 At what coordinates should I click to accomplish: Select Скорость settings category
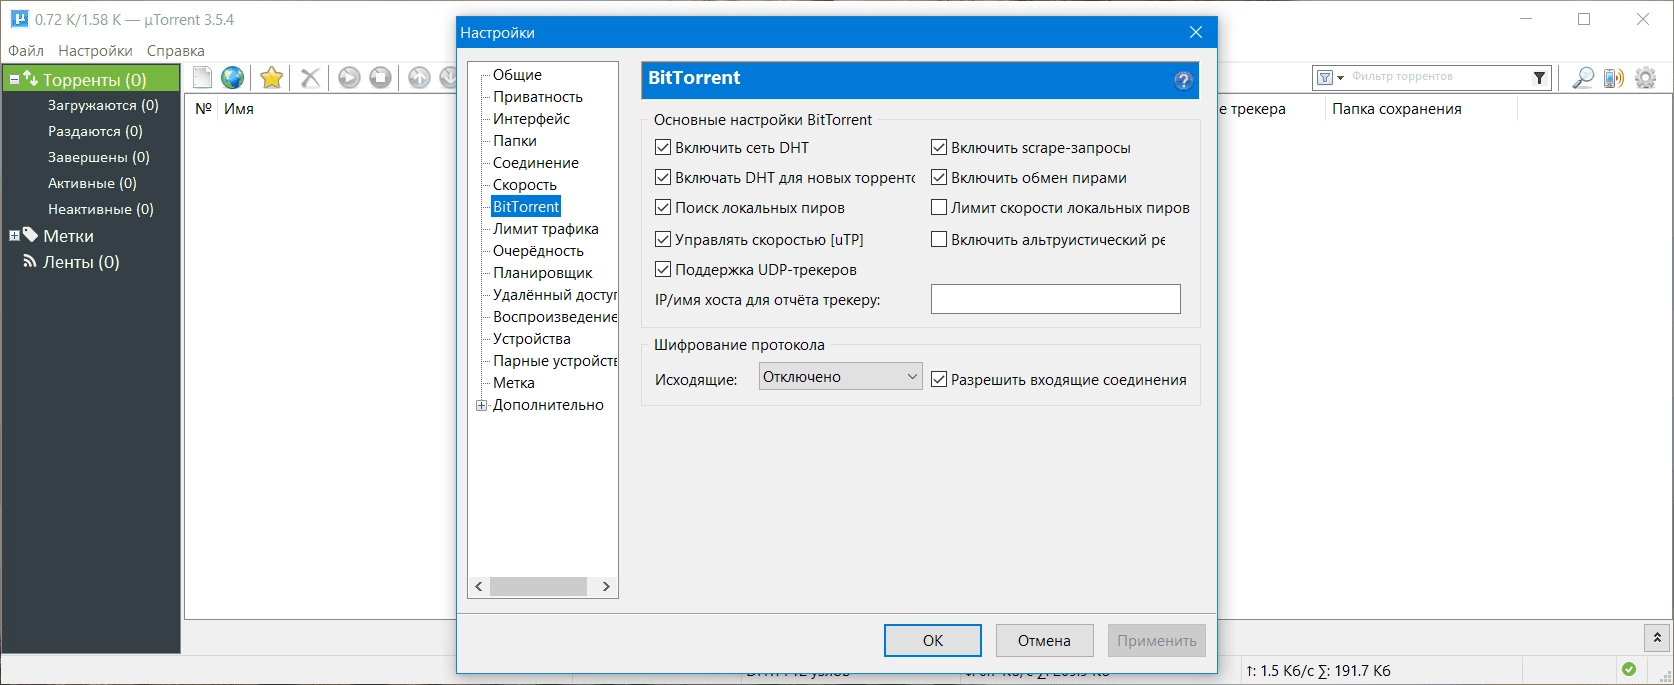(x=524, y=184)
